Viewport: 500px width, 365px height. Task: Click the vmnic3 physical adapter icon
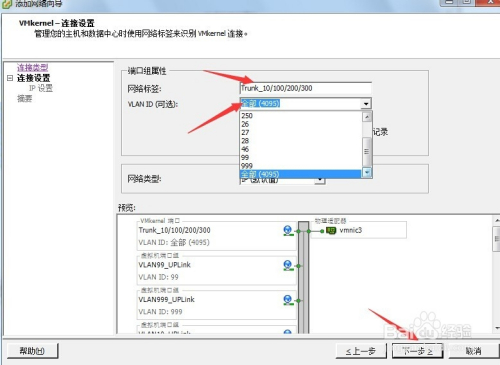click(331, 230)
